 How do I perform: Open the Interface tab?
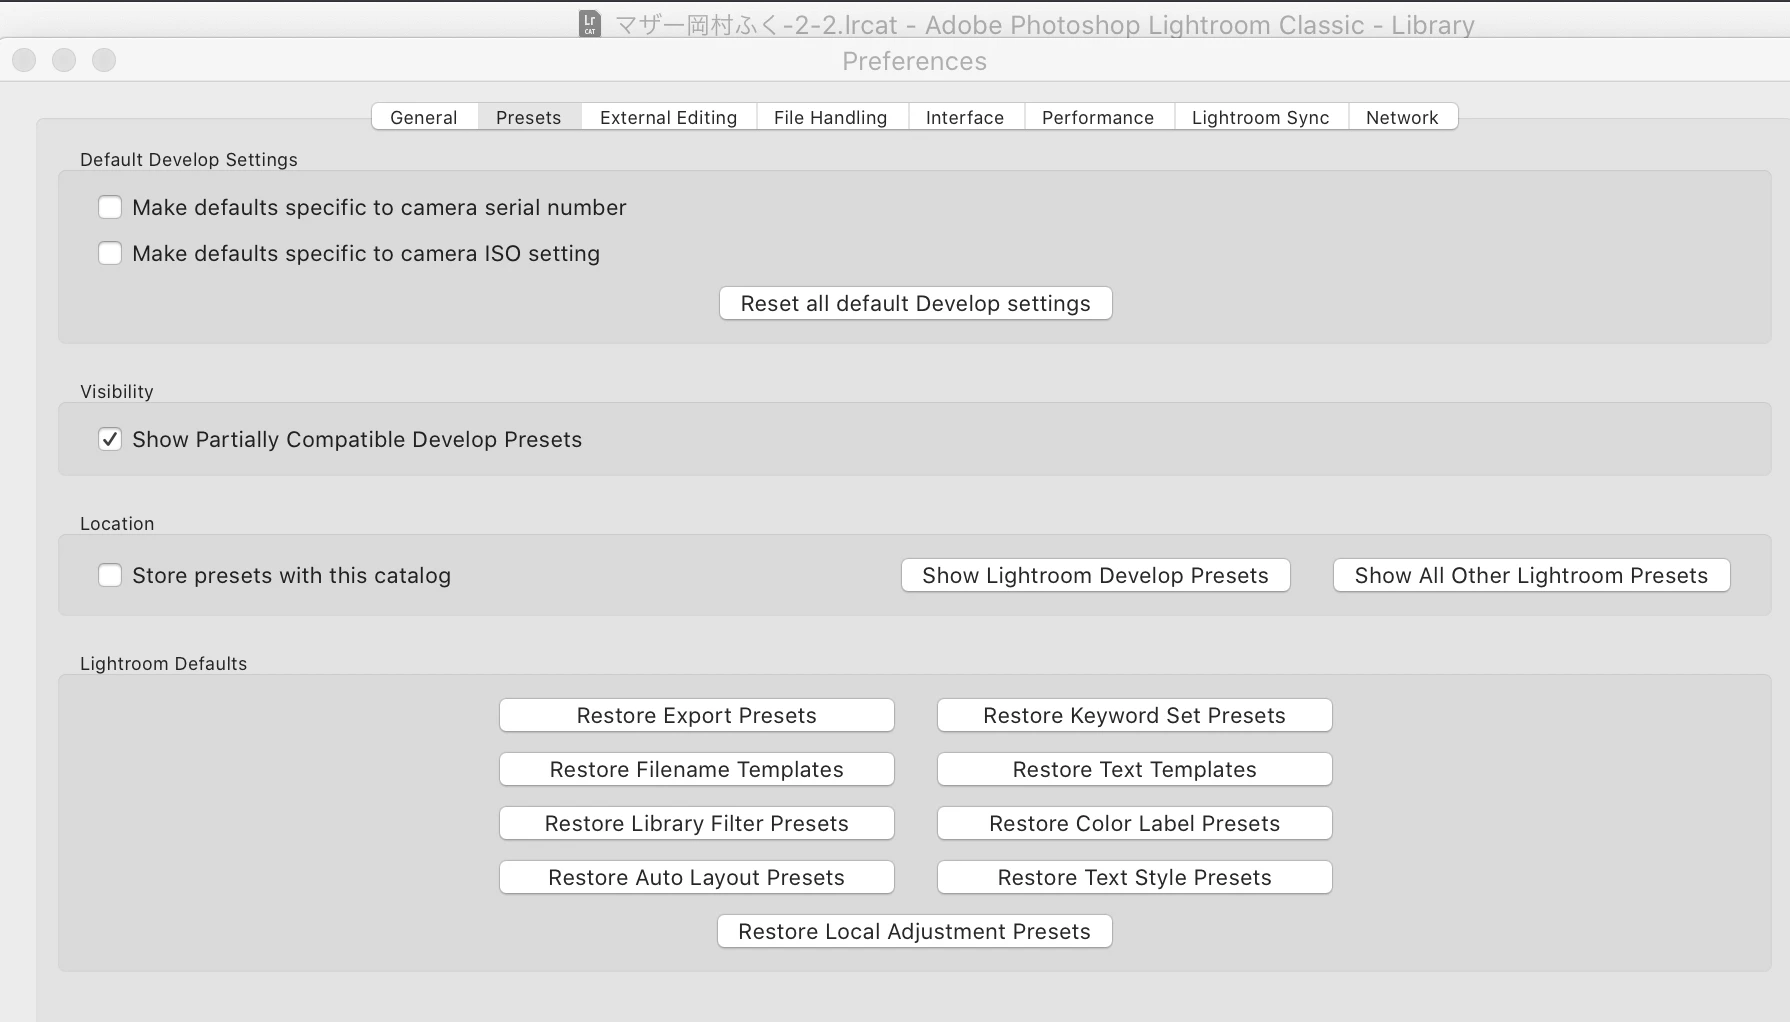tap(965, 117)
